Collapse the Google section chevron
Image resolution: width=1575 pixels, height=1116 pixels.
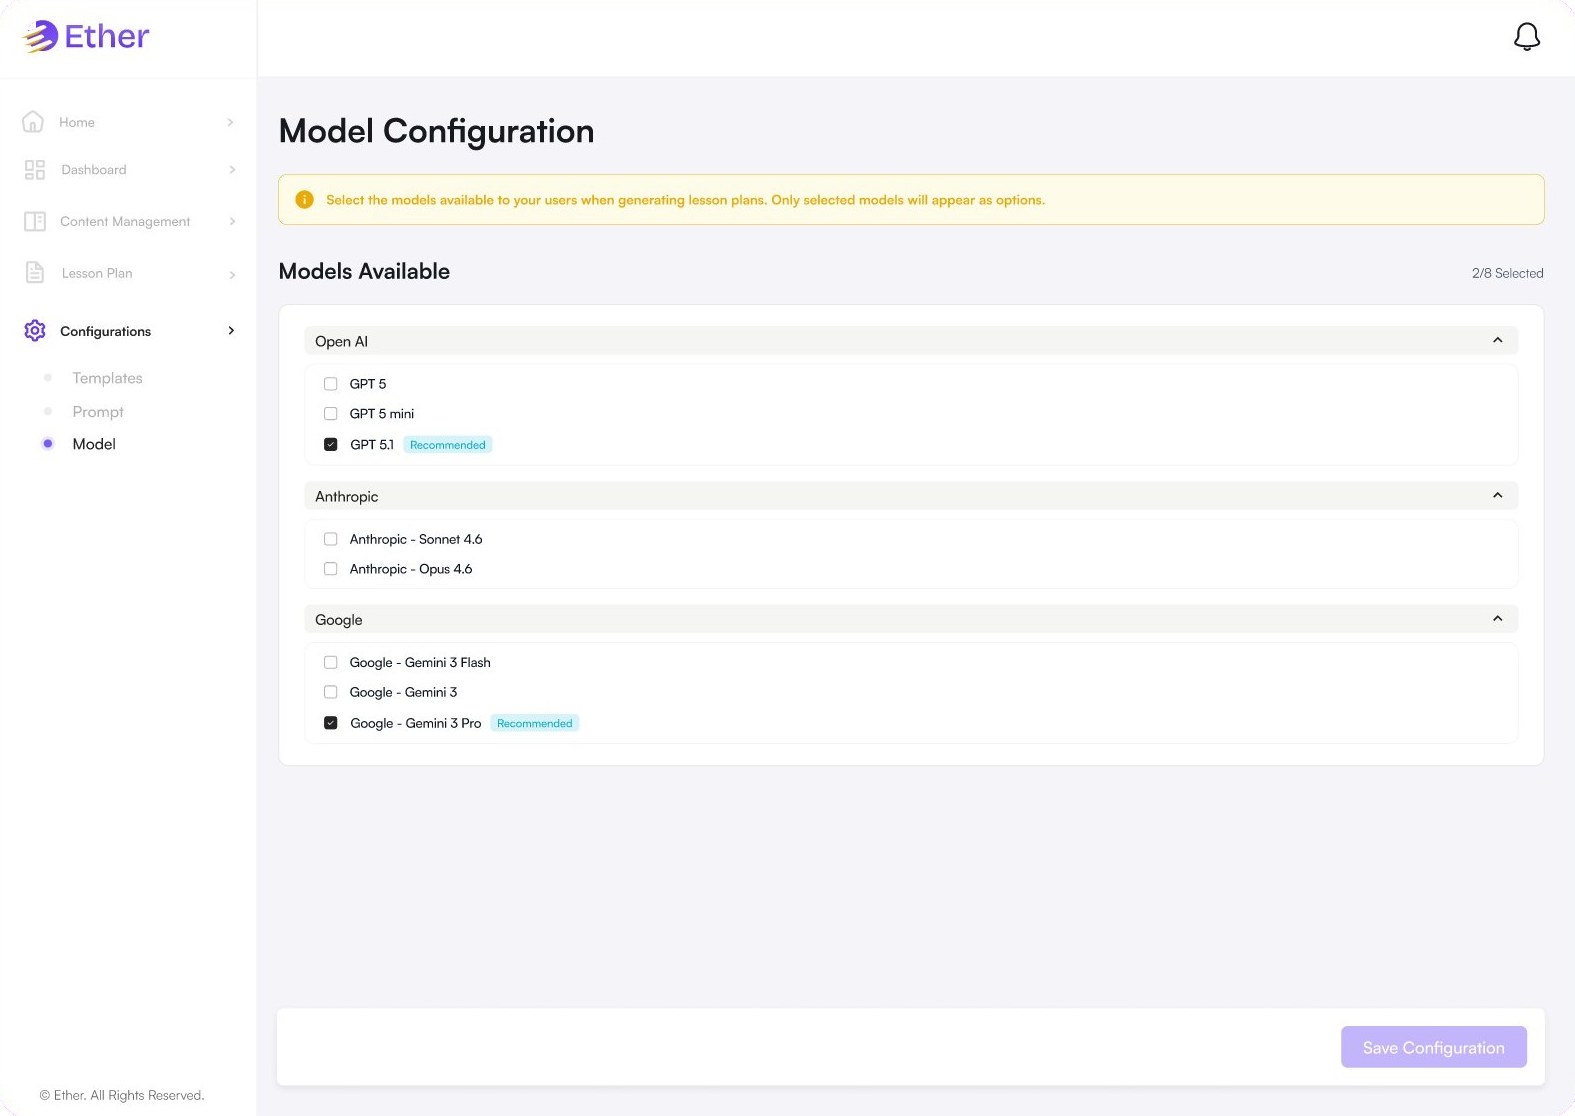[1497, 619]
